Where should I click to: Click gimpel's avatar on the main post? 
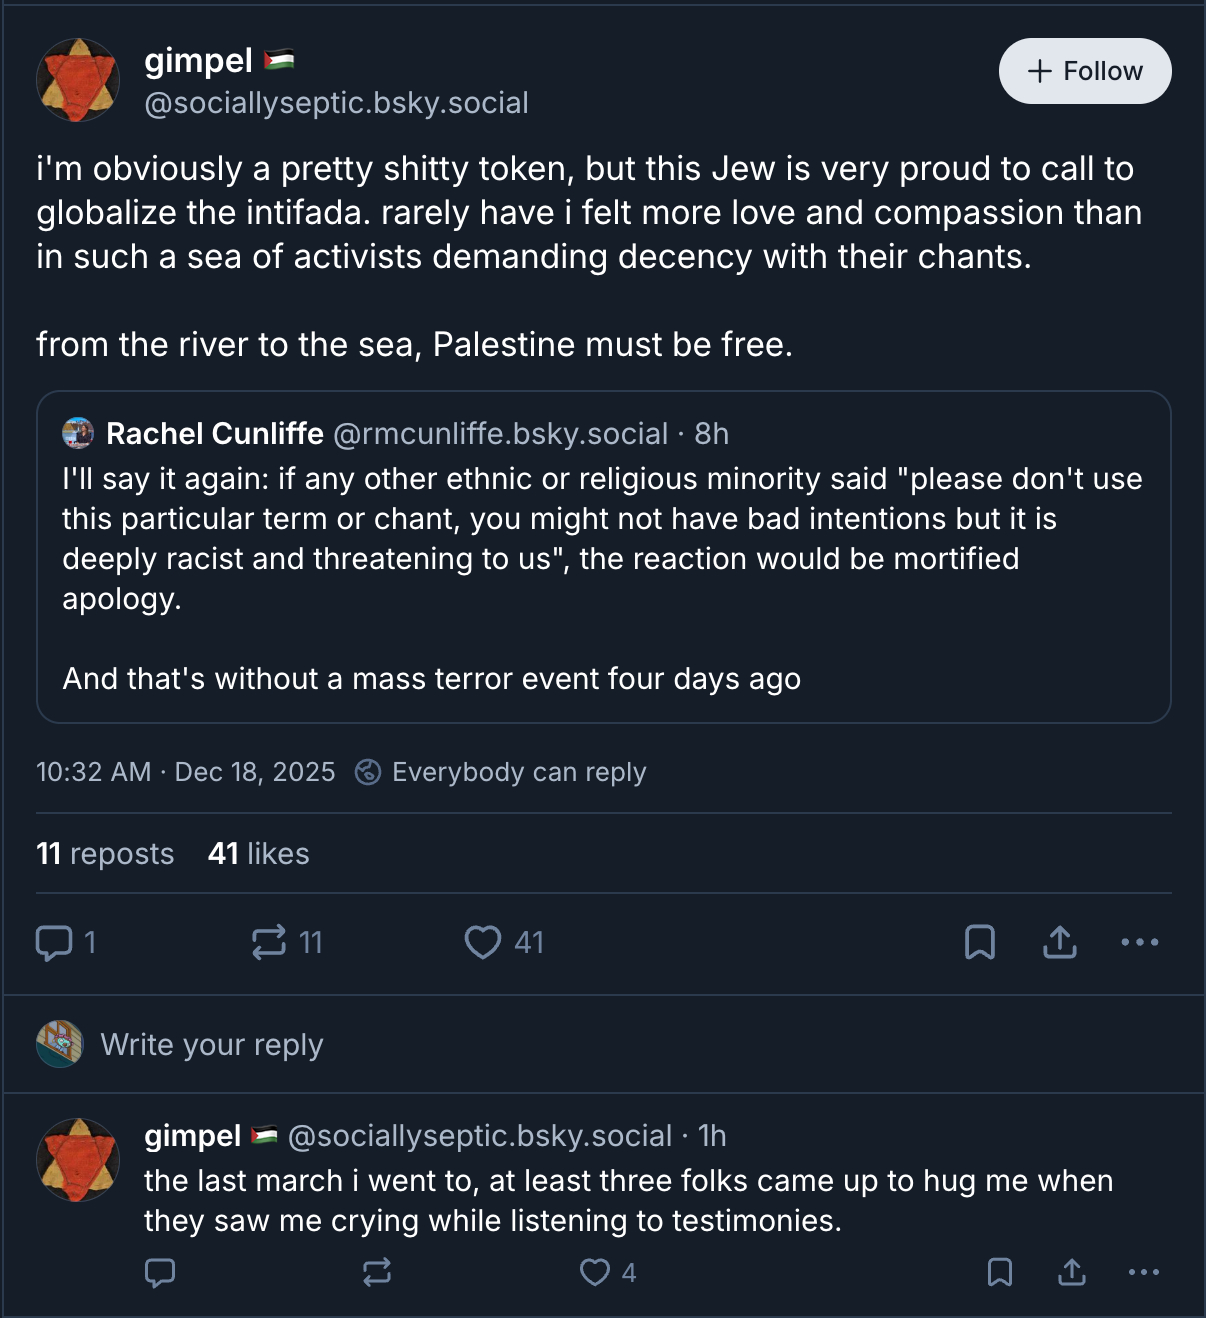(x=78, y=80)
